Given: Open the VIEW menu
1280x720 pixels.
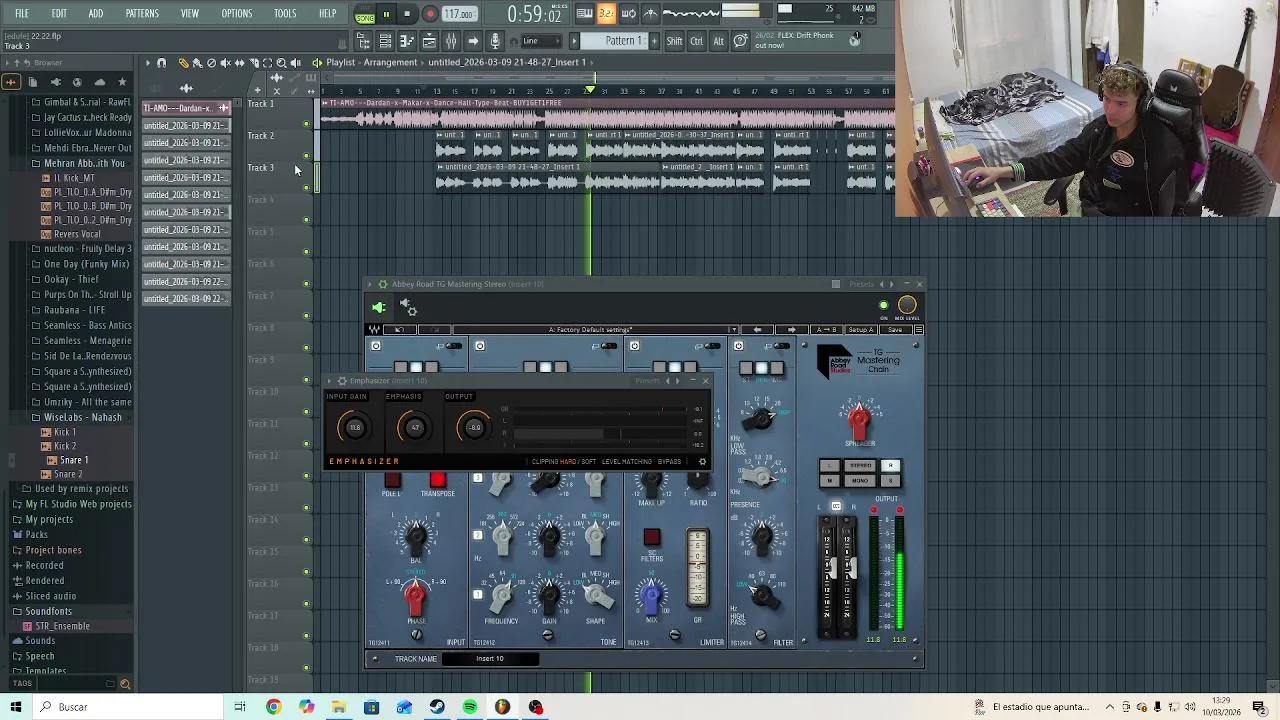Looking at the screenshot, I should click(189, 14).
